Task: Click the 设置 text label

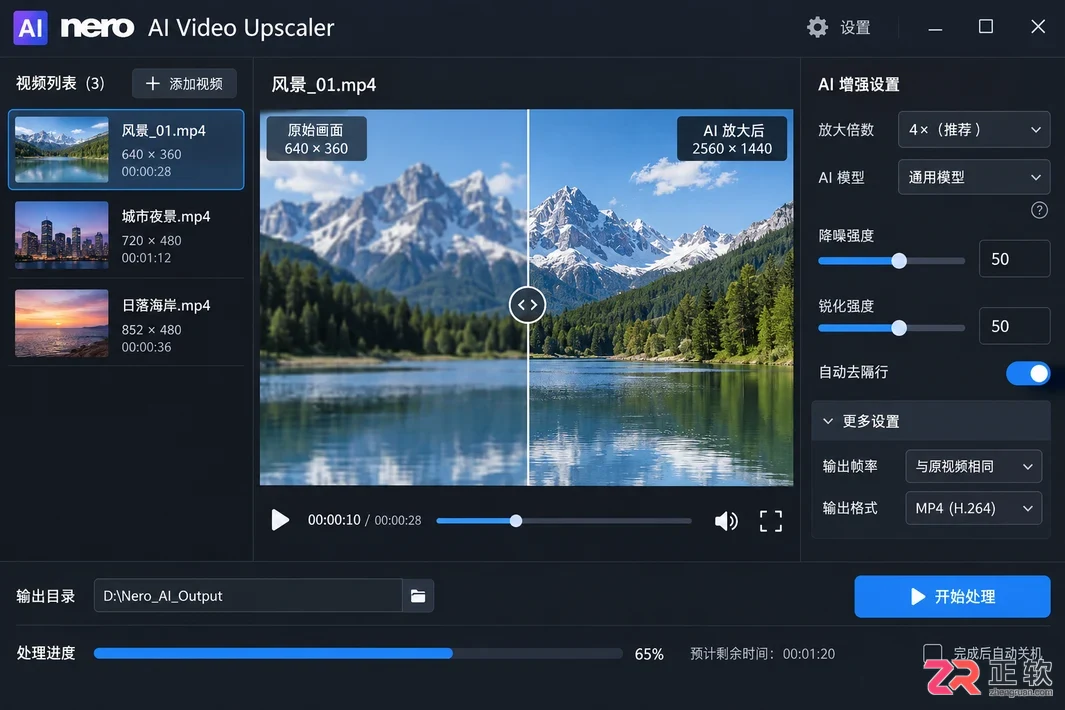Action: coord(855,28)
